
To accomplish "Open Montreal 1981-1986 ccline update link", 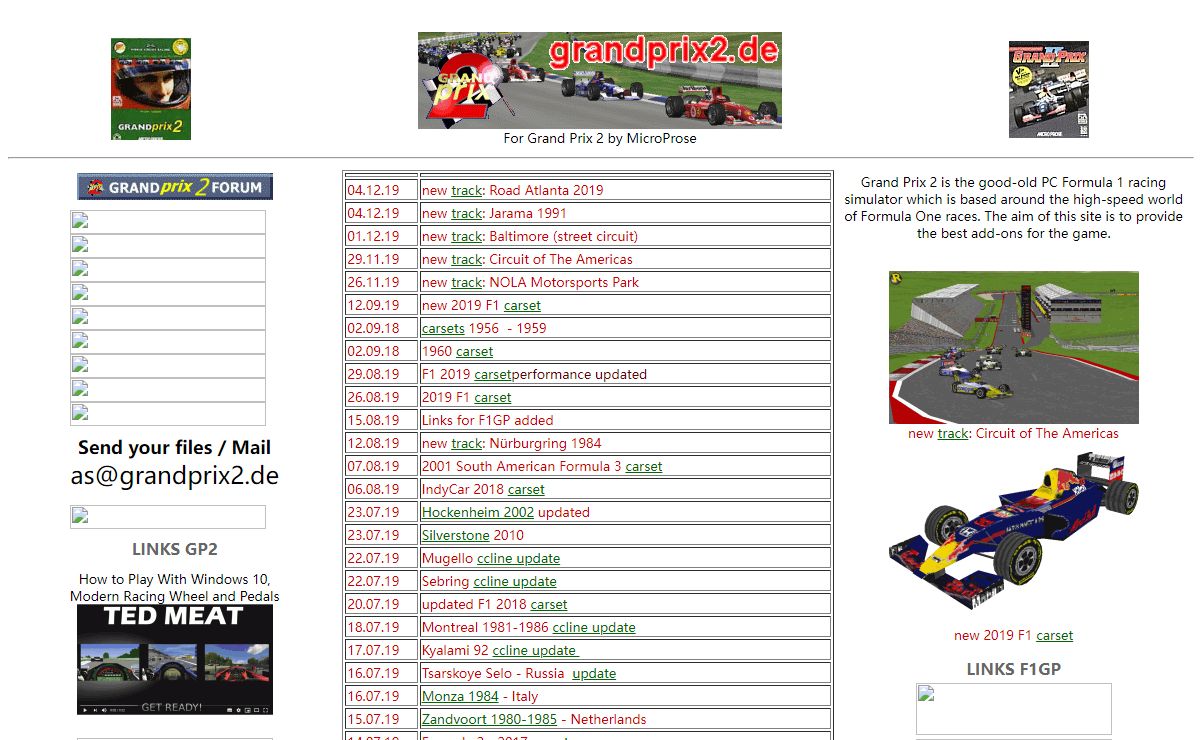I will [594, 627].
